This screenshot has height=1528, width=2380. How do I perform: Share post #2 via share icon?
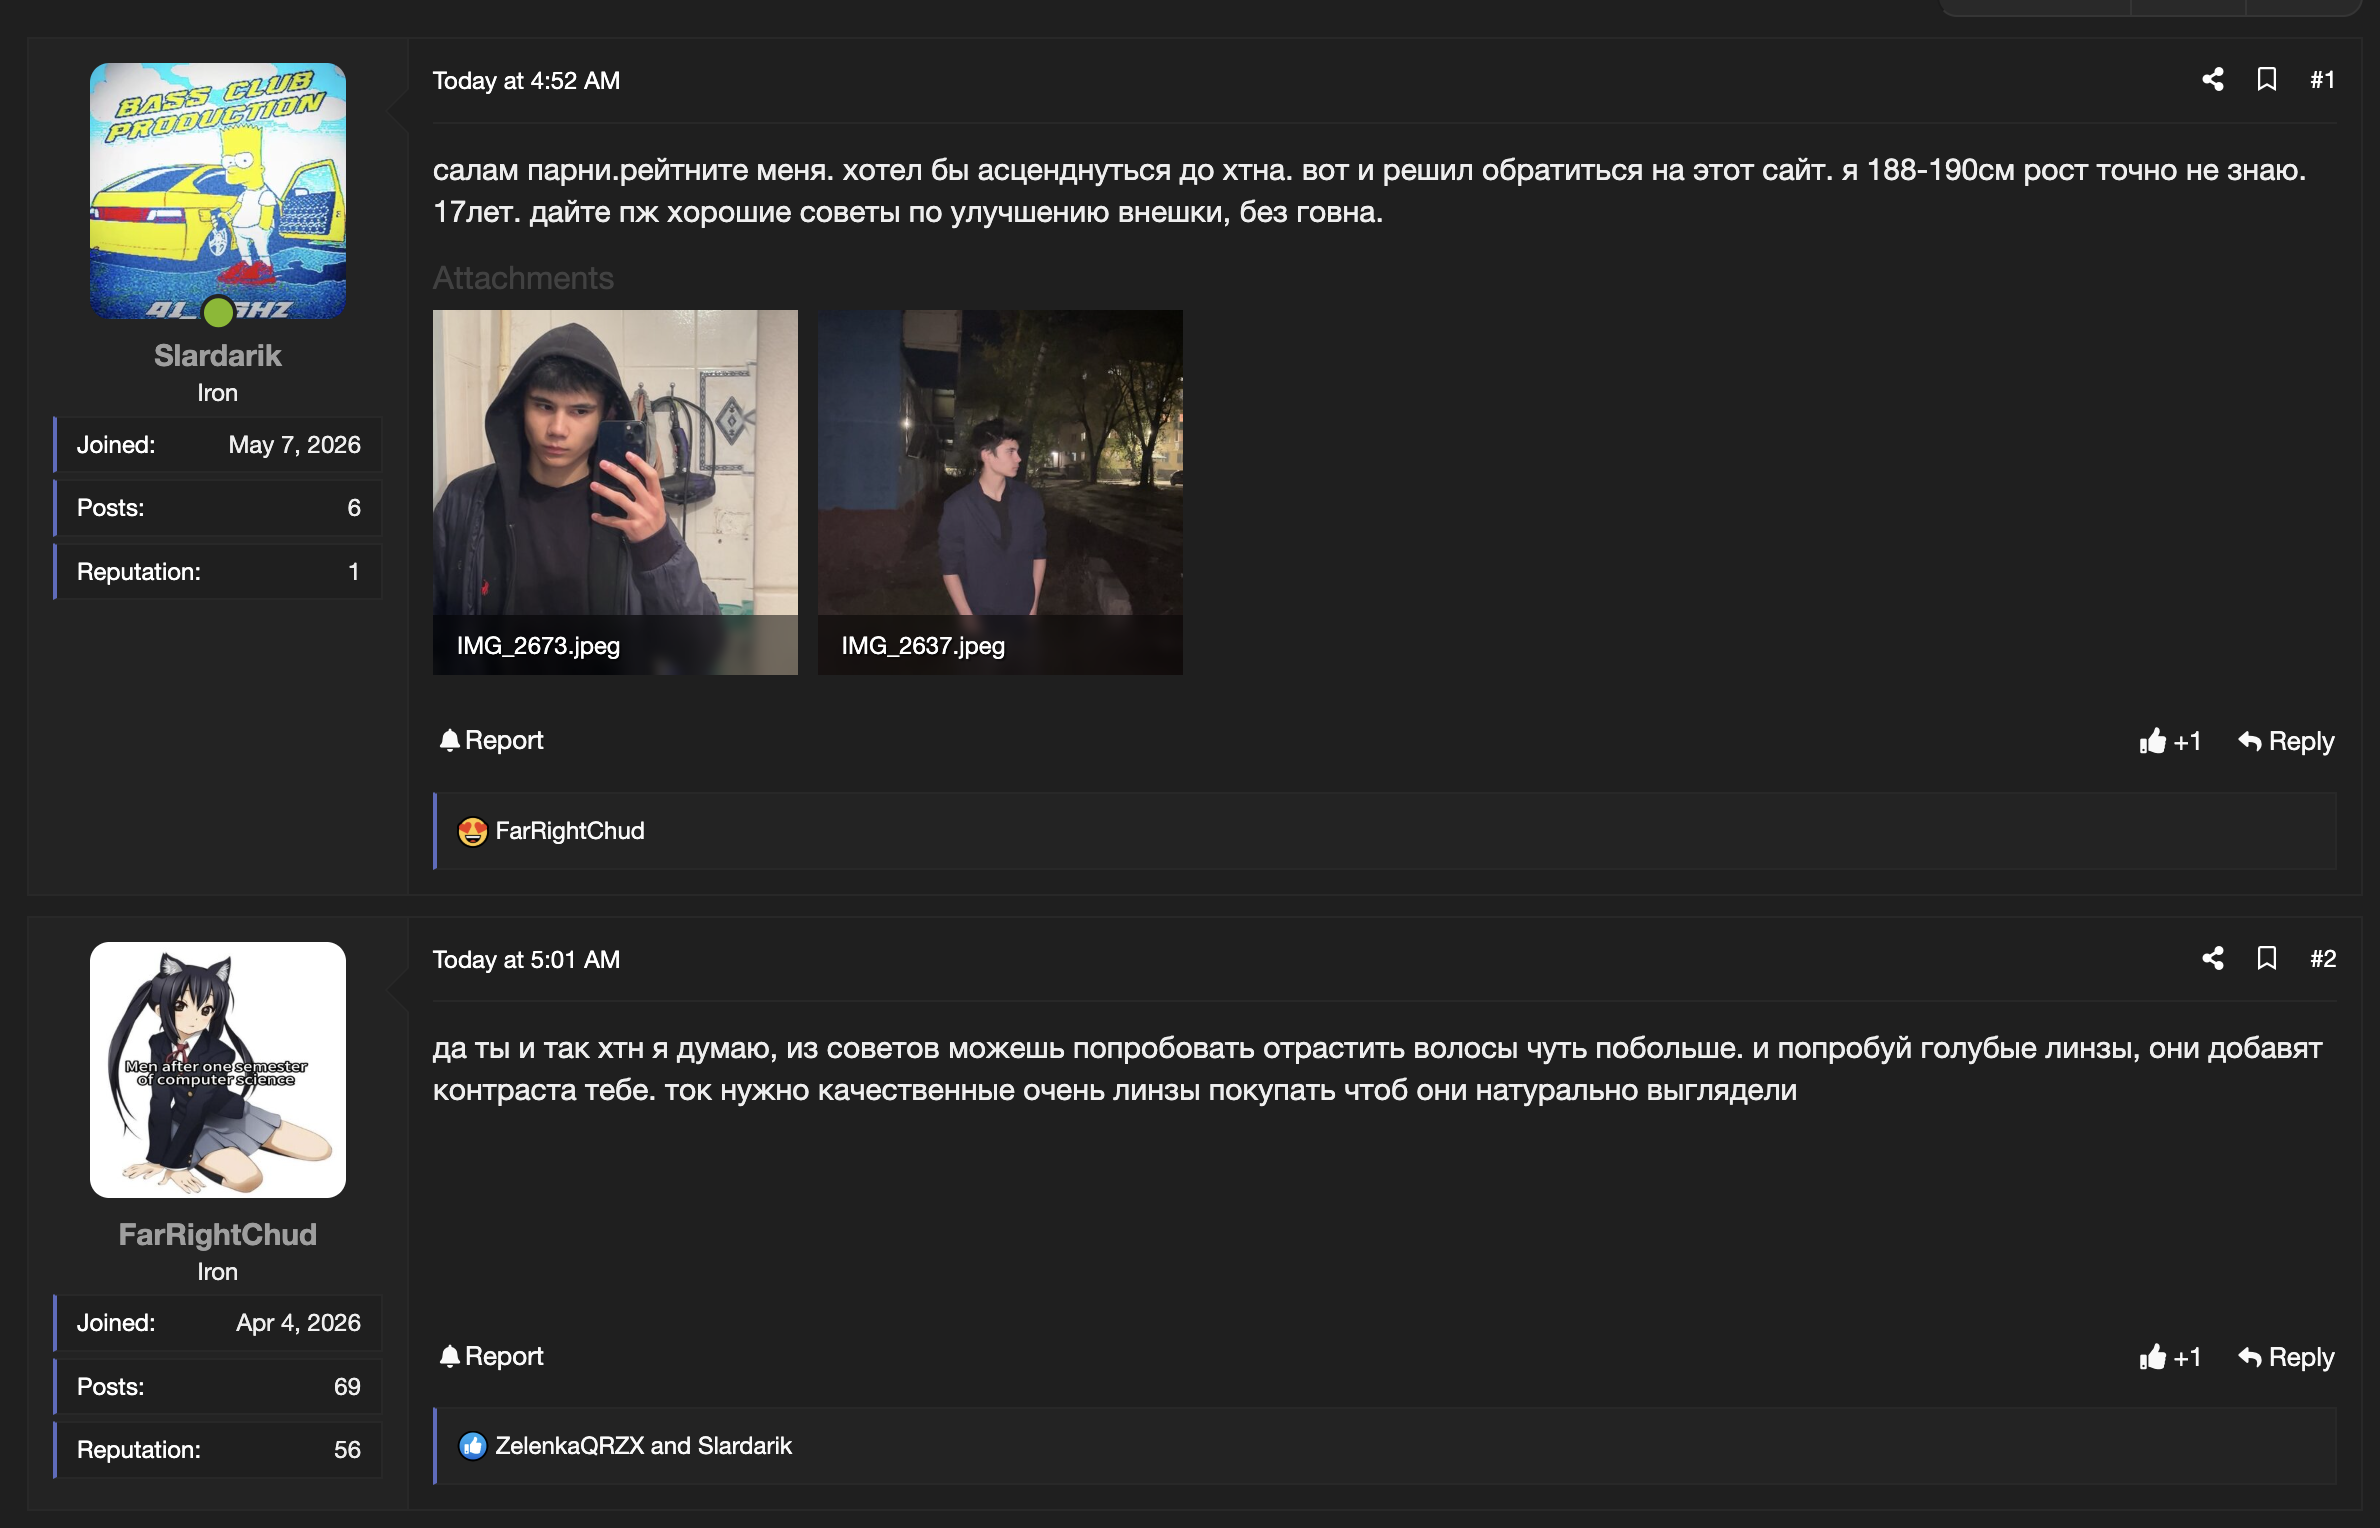click(2213, 959)
